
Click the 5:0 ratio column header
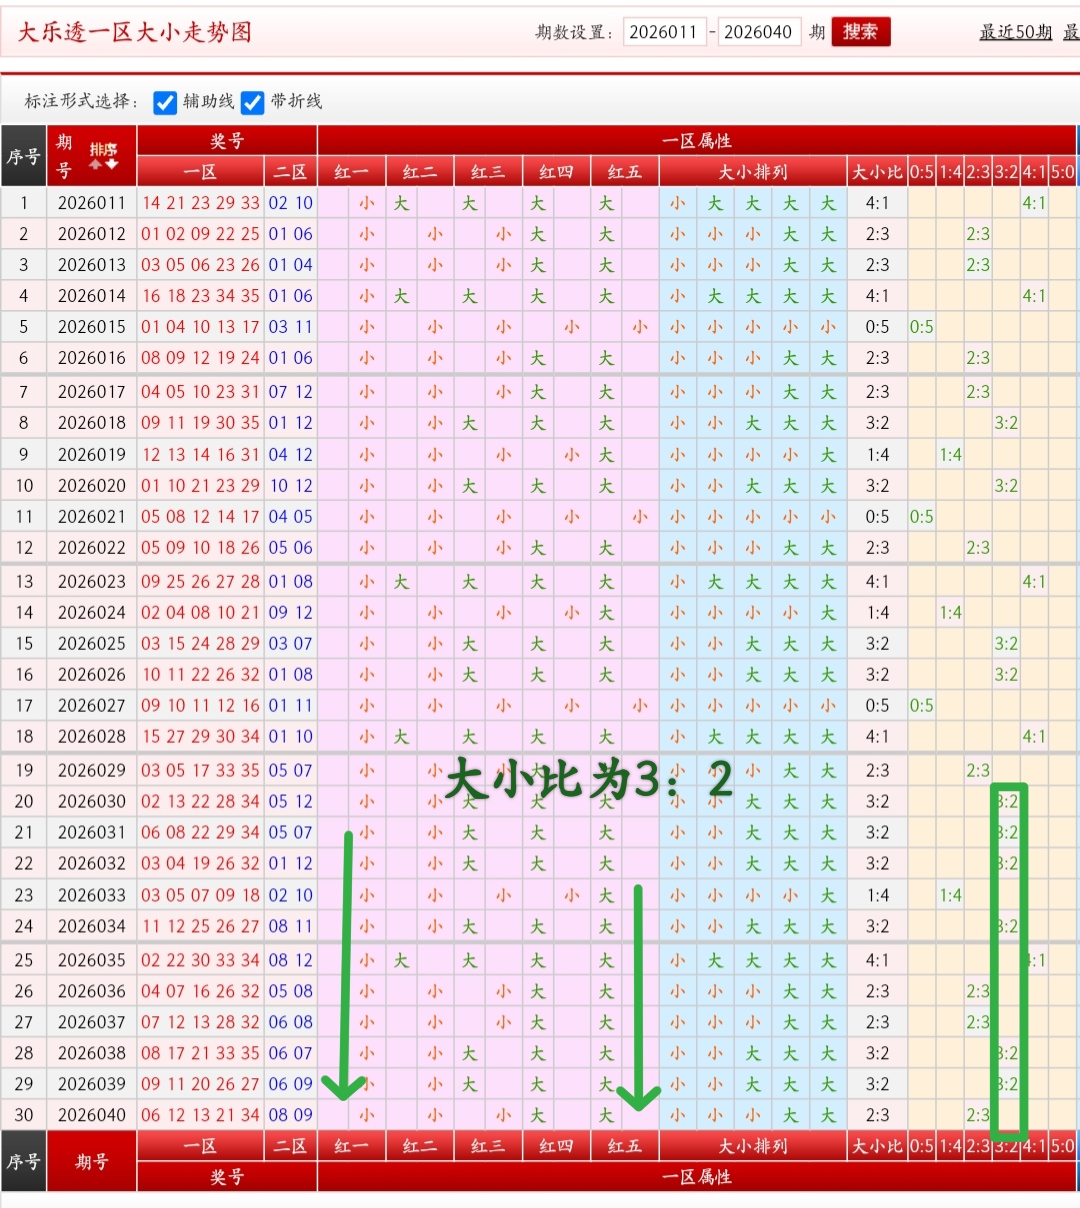(x=1062, y=171)
